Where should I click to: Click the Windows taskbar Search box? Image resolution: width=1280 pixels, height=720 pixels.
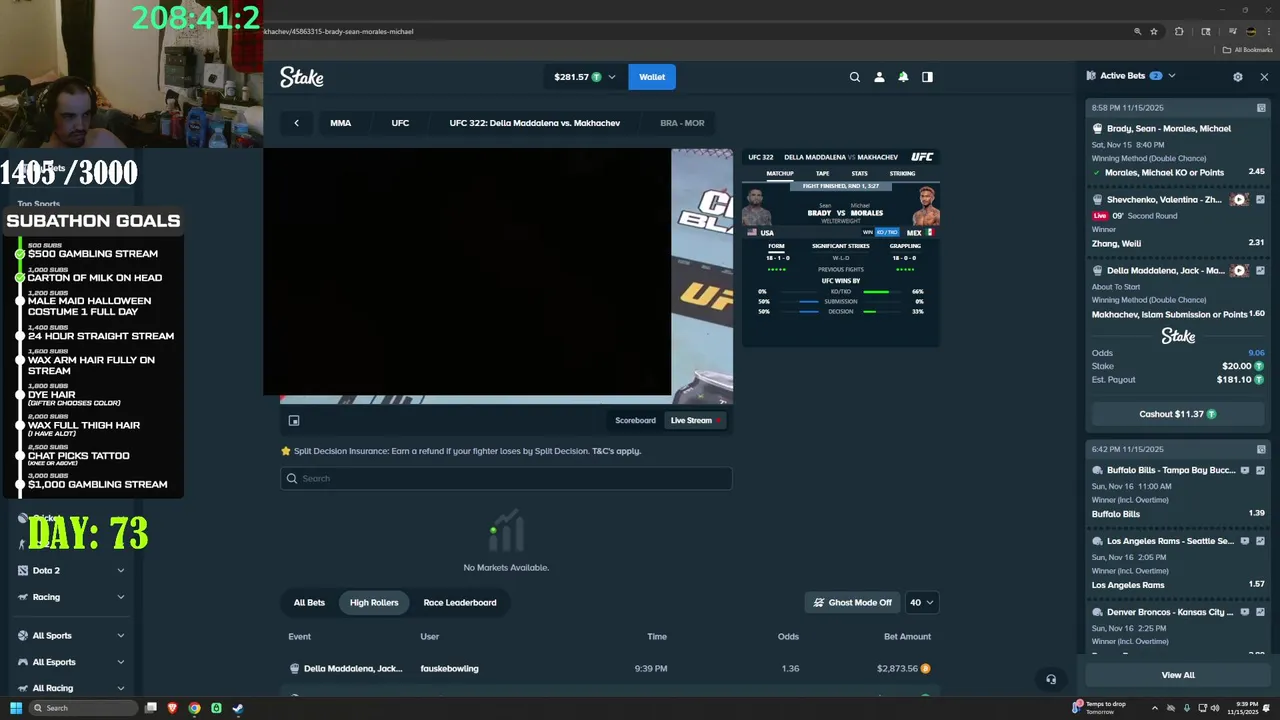click(83, 708)
